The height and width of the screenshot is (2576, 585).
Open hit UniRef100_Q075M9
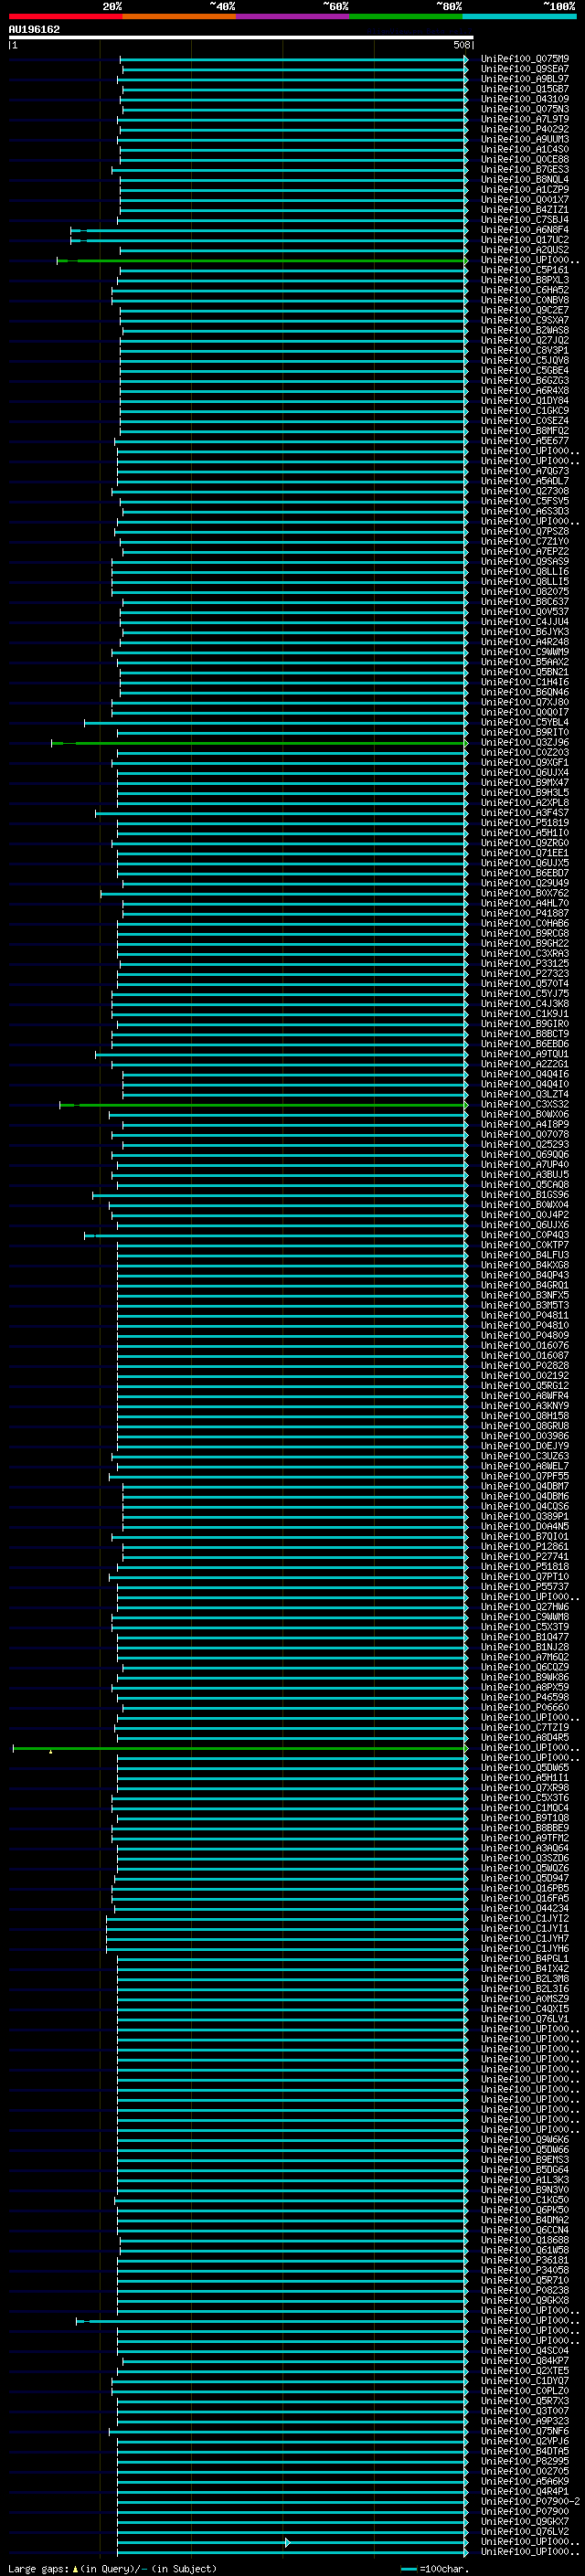coord(525,59)
